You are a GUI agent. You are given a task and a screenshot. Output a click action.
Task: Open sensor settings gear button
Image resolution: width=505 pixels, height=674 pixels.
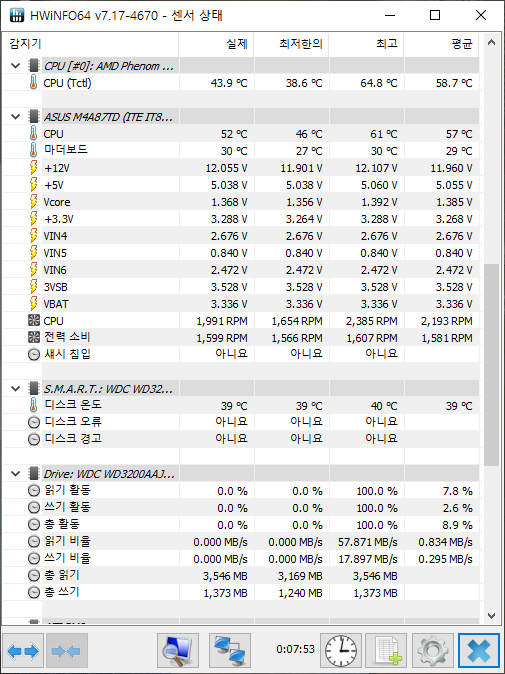433,651
